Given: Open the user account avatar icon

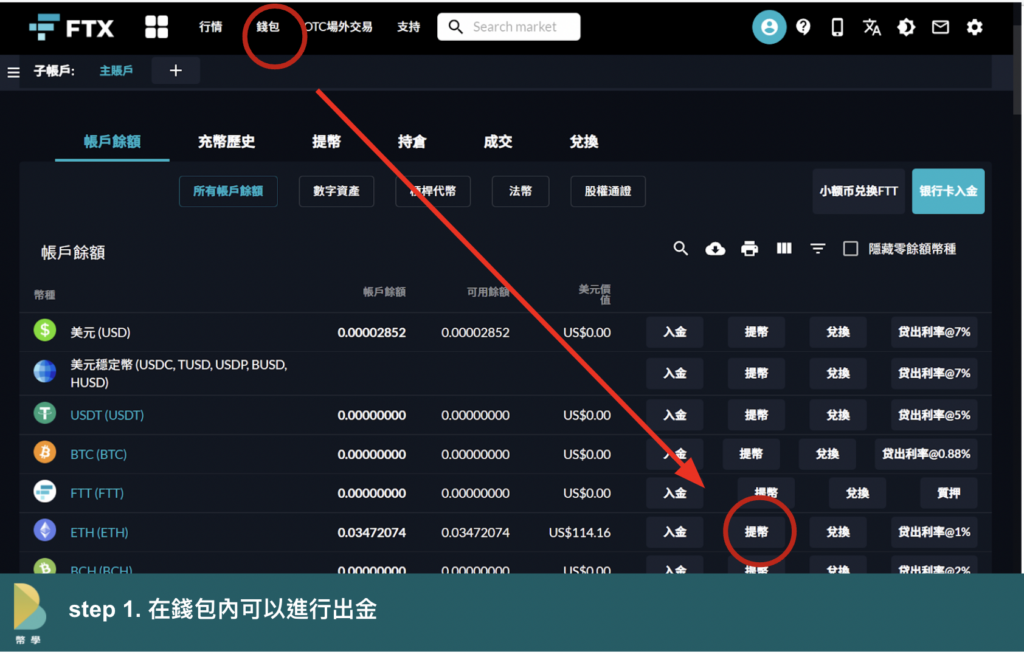Looking at the screenshot, I should [769, 27].
